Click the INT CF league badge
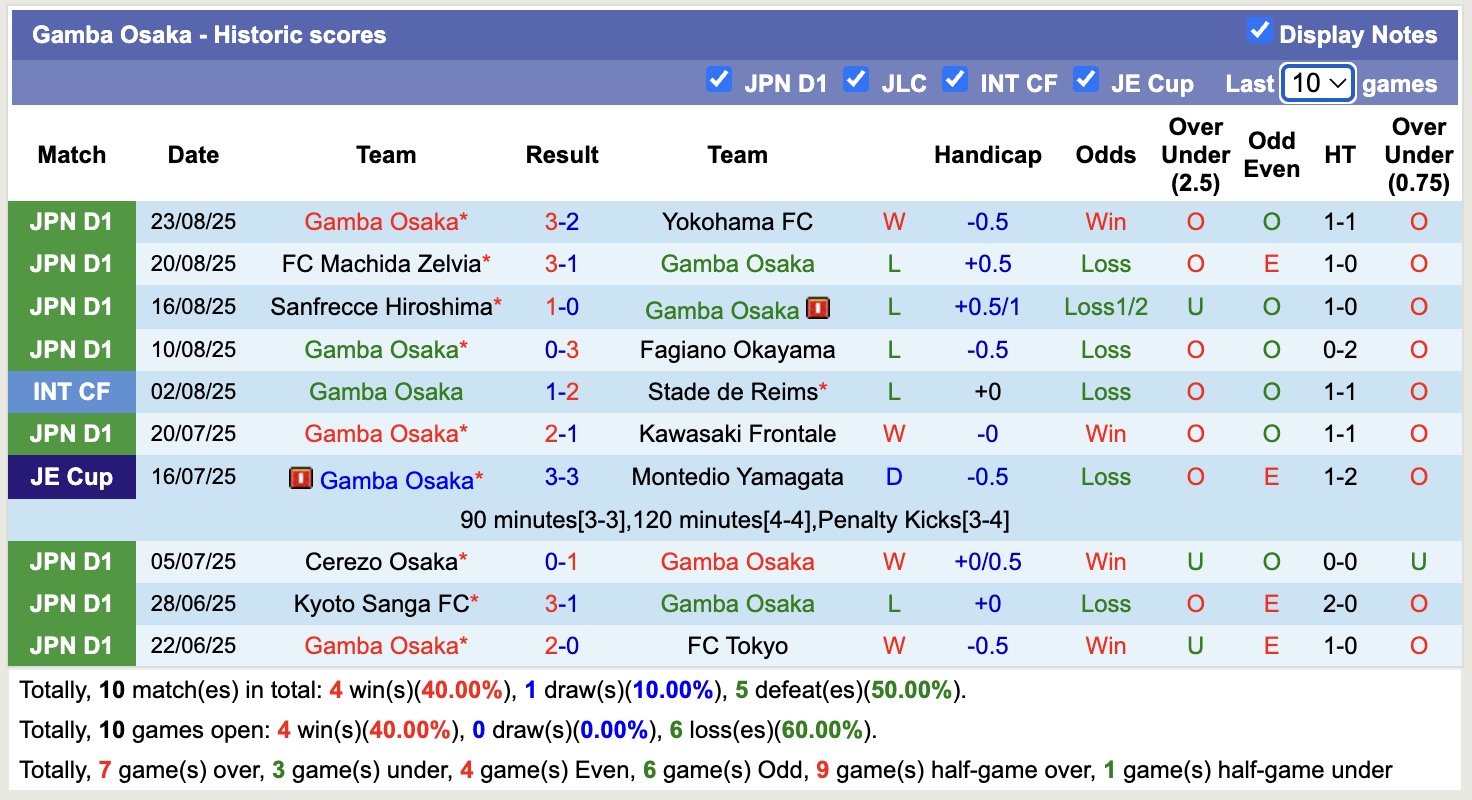 71,392
